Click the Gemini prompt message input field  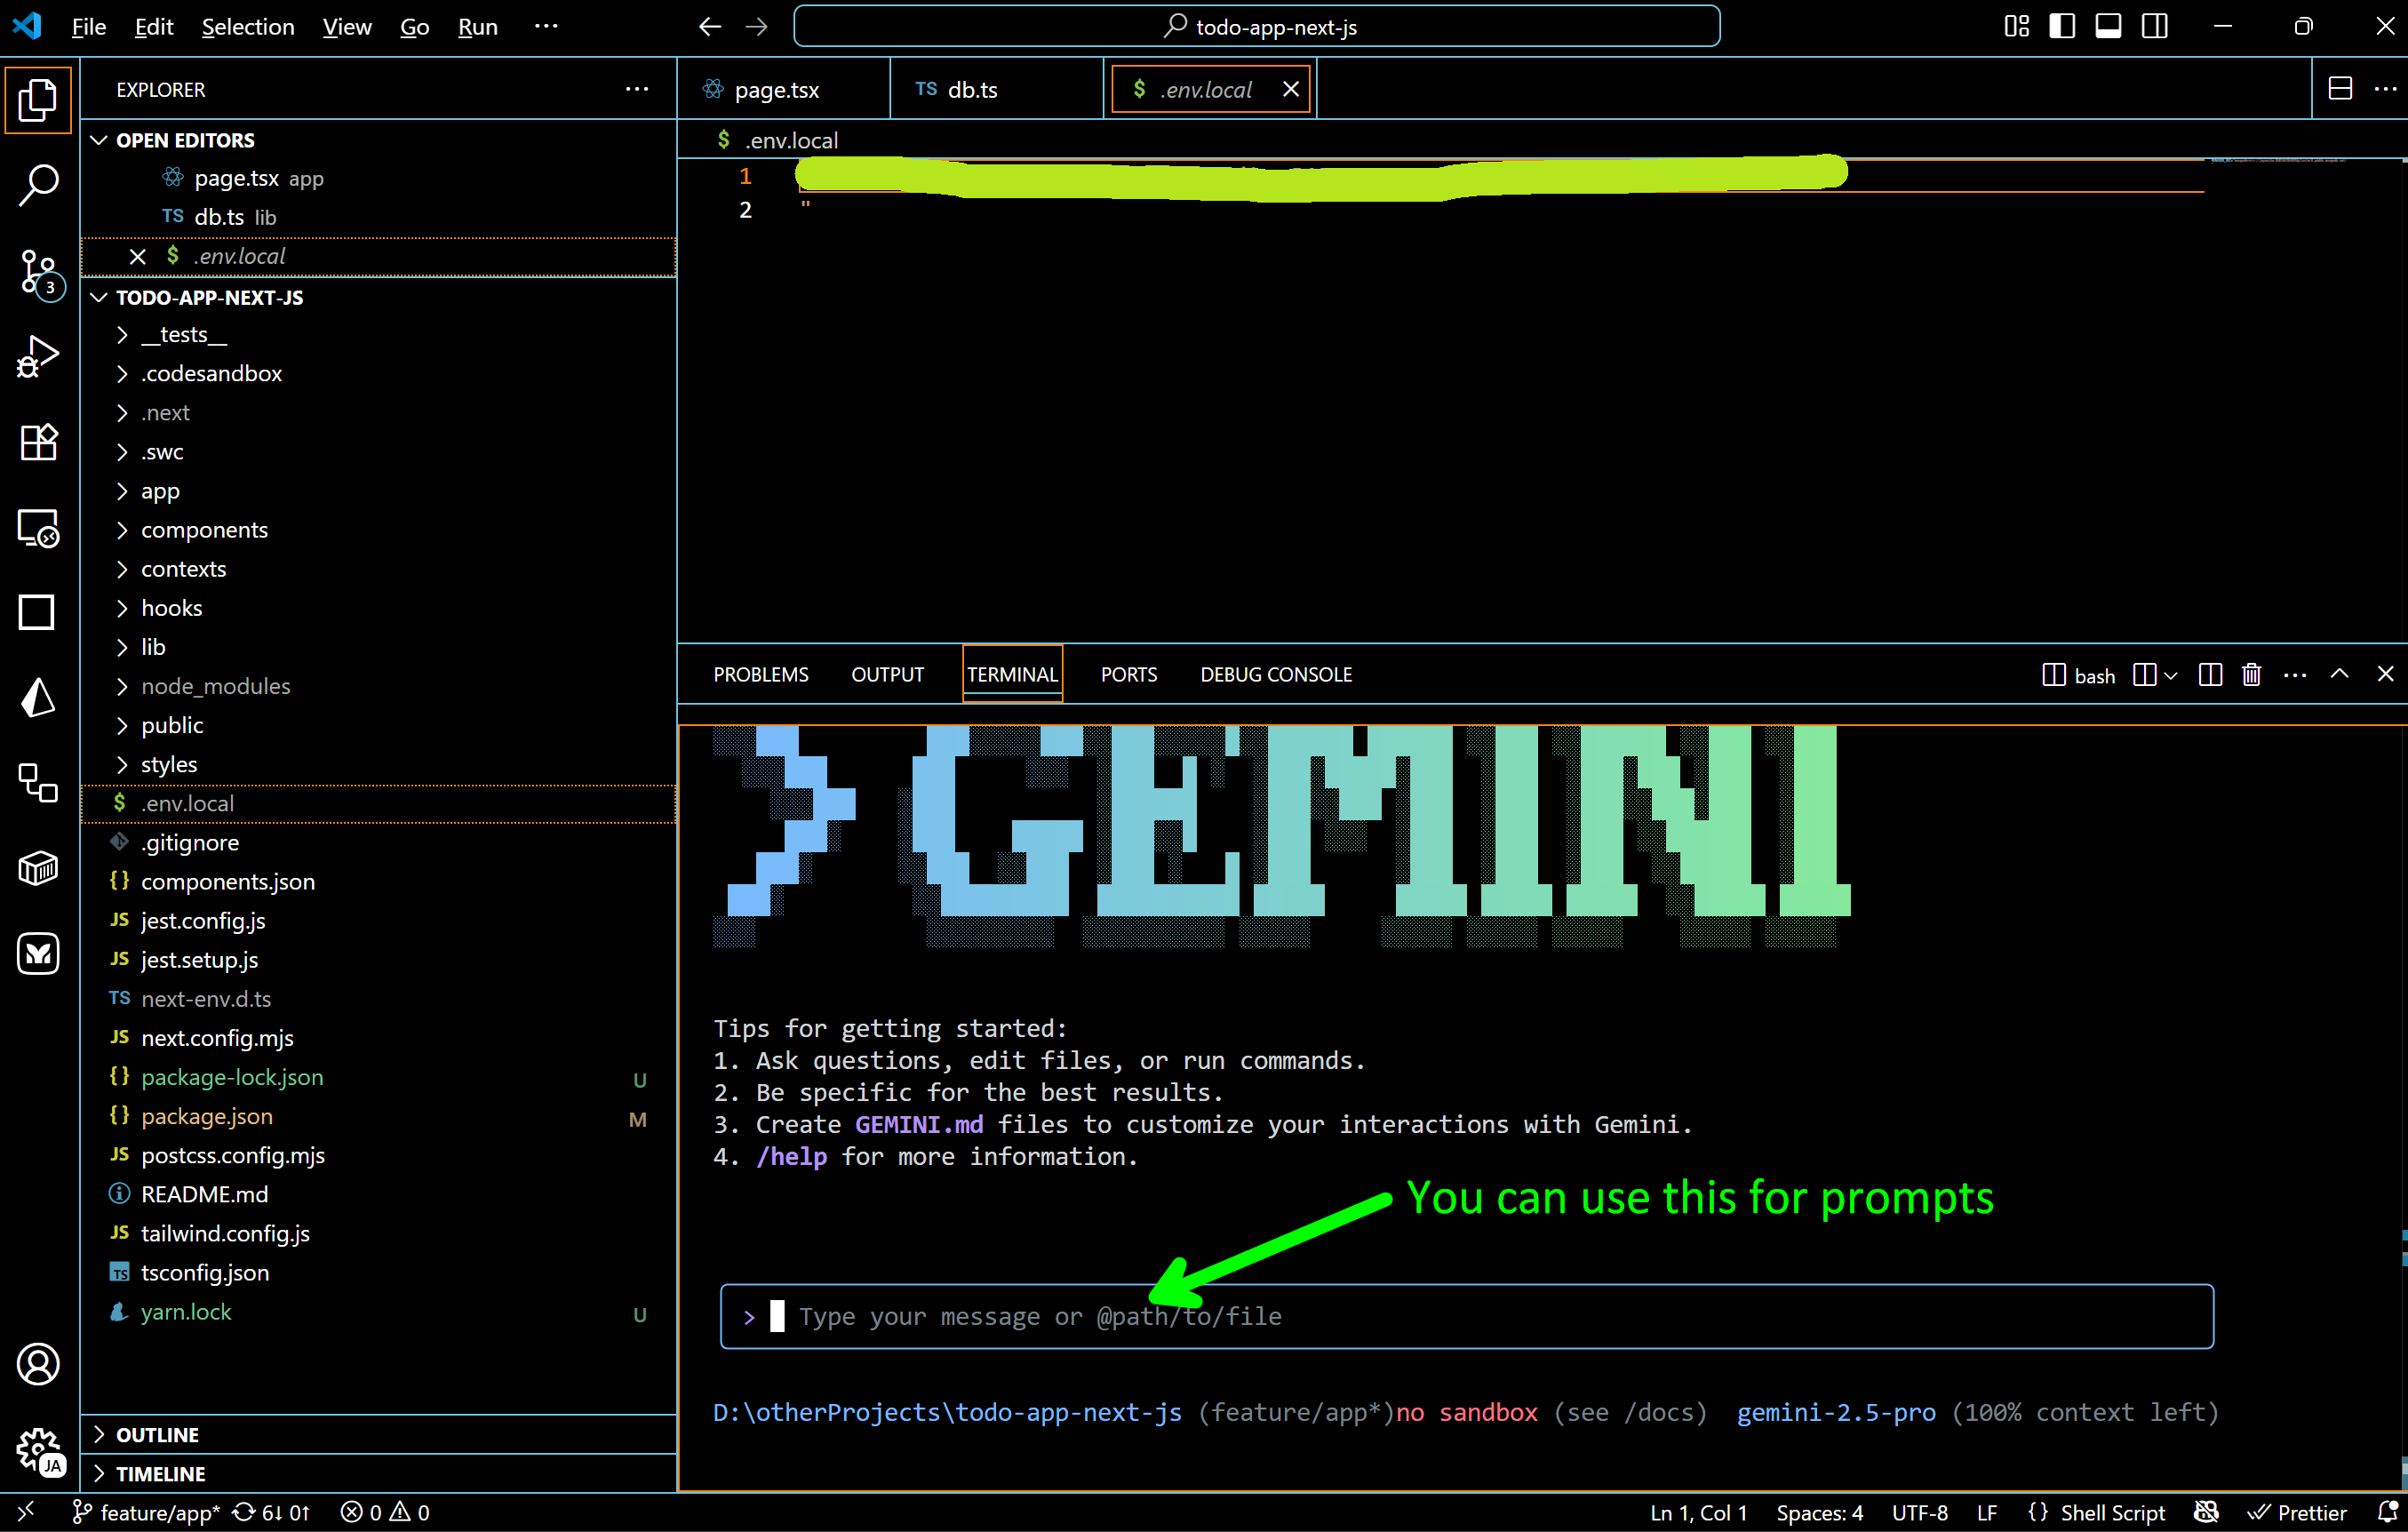[x=1467, y=1316]
